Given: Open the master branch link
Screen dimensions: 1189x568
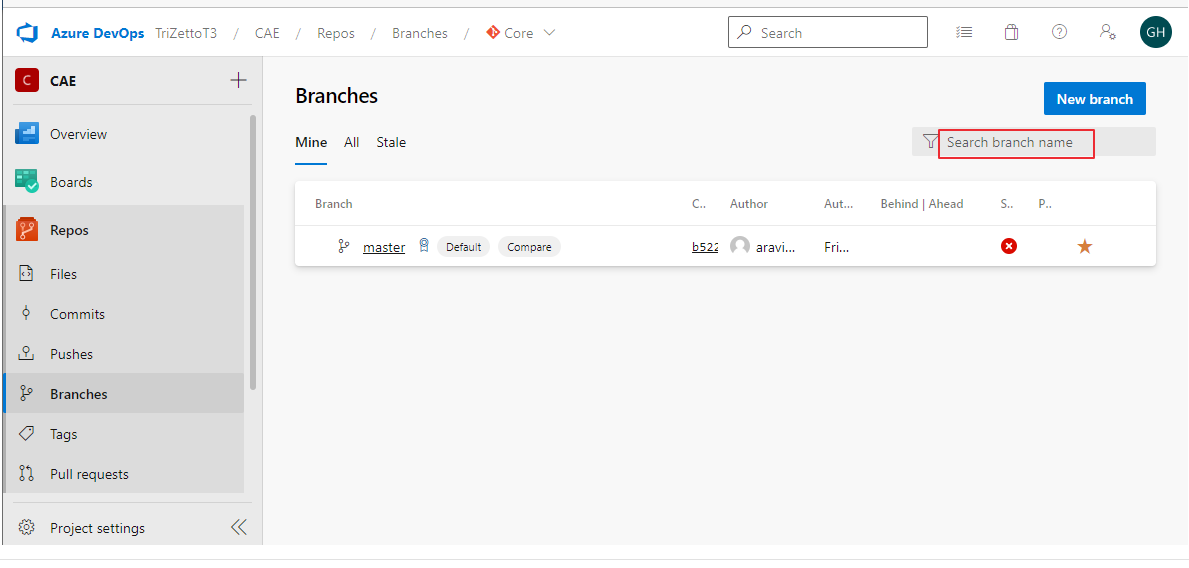Looking at the screenshot, I should pyautogui.click(x=384, y=246).
